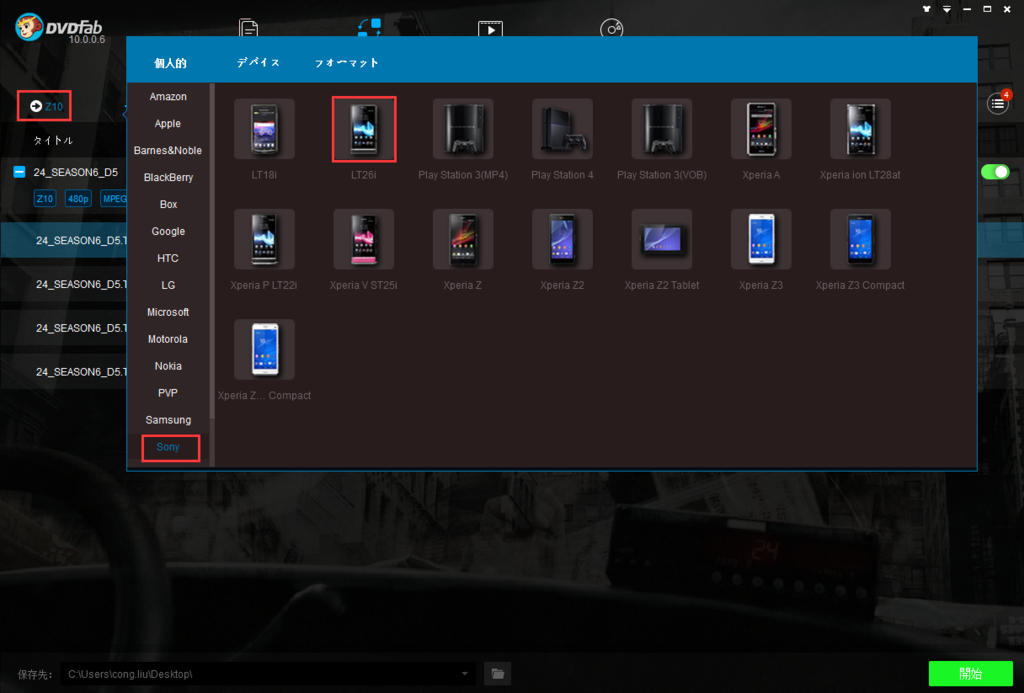Select the Xperia Z3 profile
This screenshot has width=1024, height=693.
tap(761, 240)
